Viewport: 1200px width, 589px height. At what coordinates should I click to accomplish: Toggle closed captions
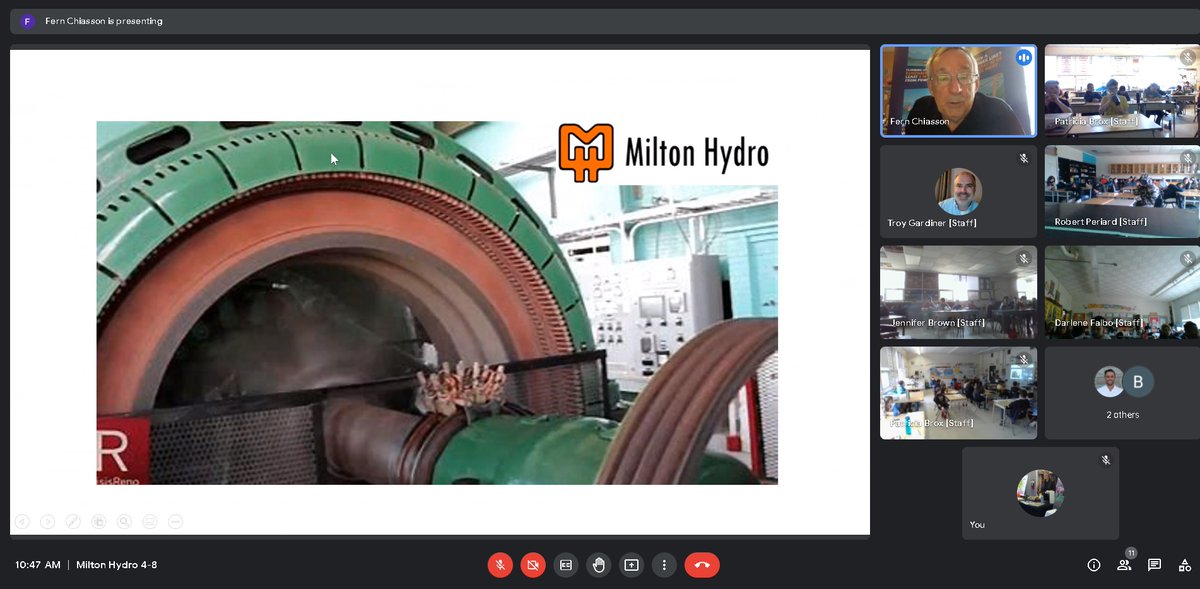(x=566, y=565)
